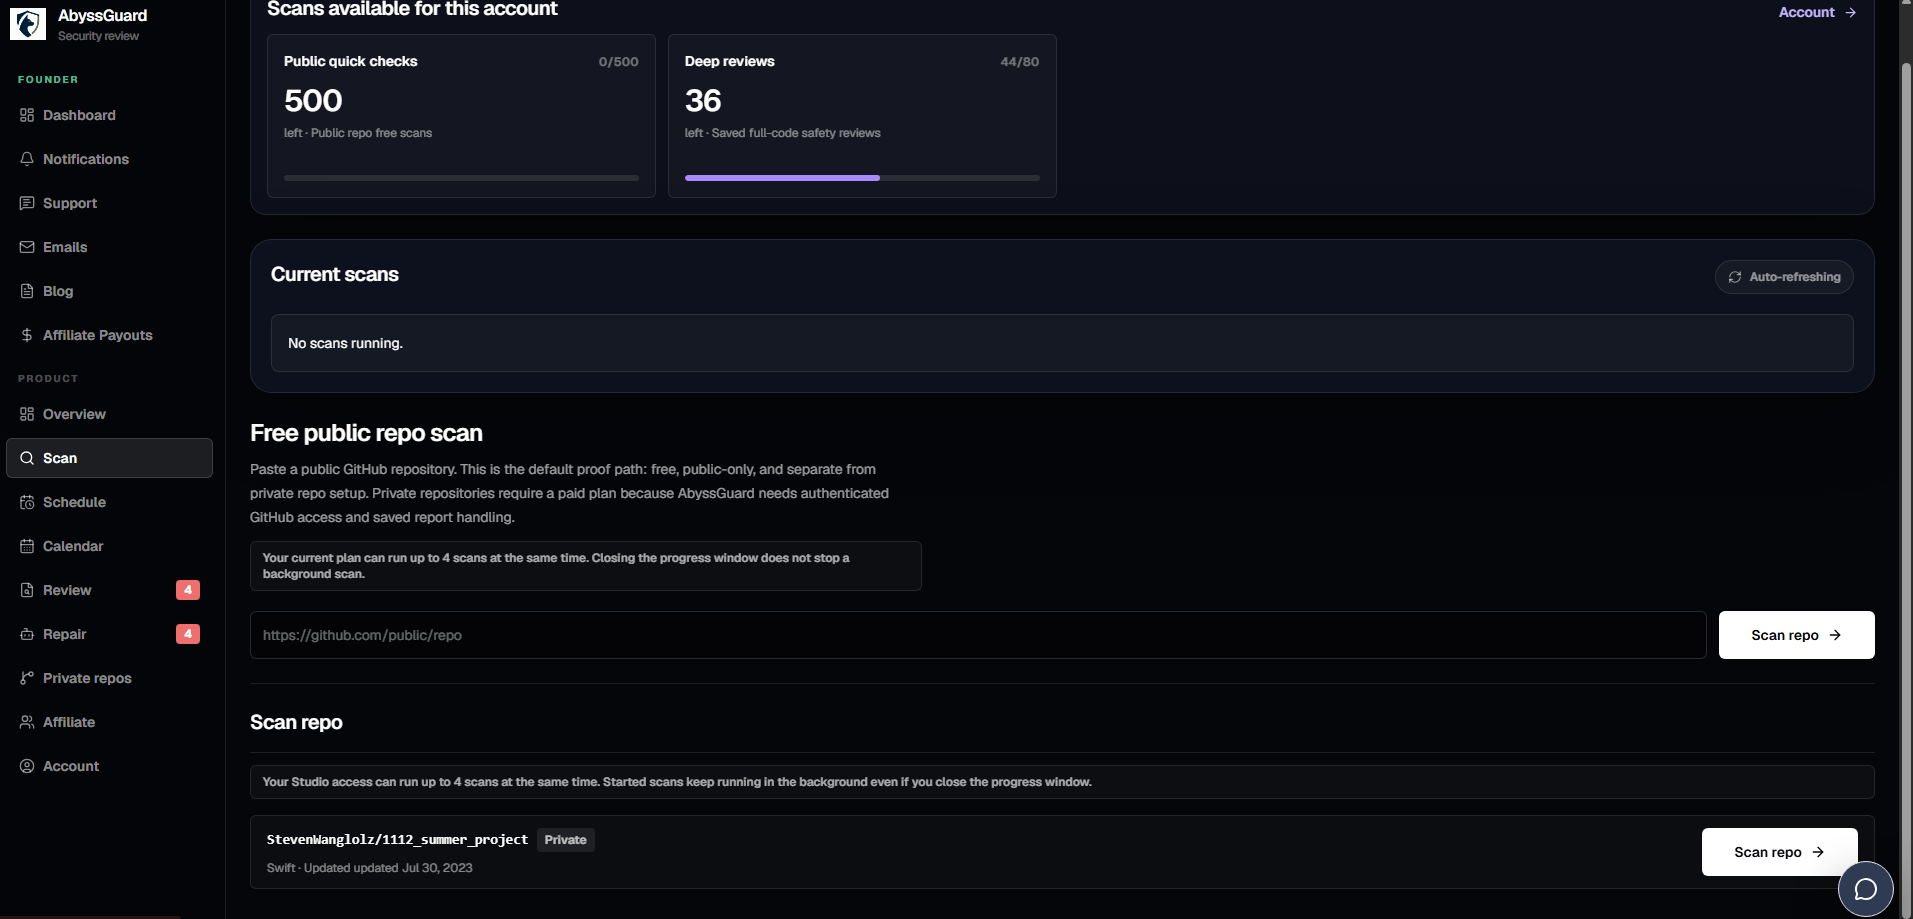Screen dimensions: 1913x919
Task: Click the Affiliate people icon
Action: pos(27,722)
